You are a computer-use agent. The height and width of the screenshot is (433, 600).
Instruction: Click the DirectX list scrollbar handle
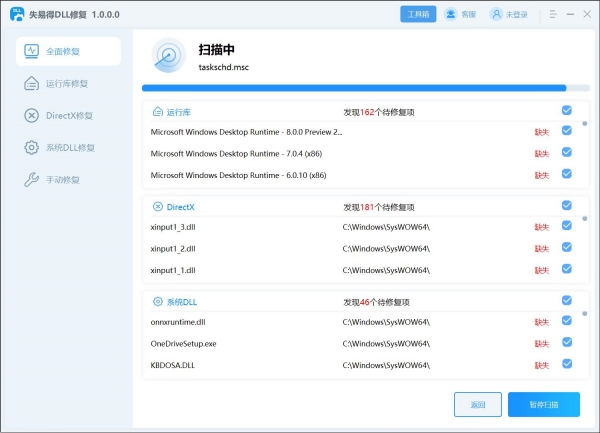[x=585, y=218]
